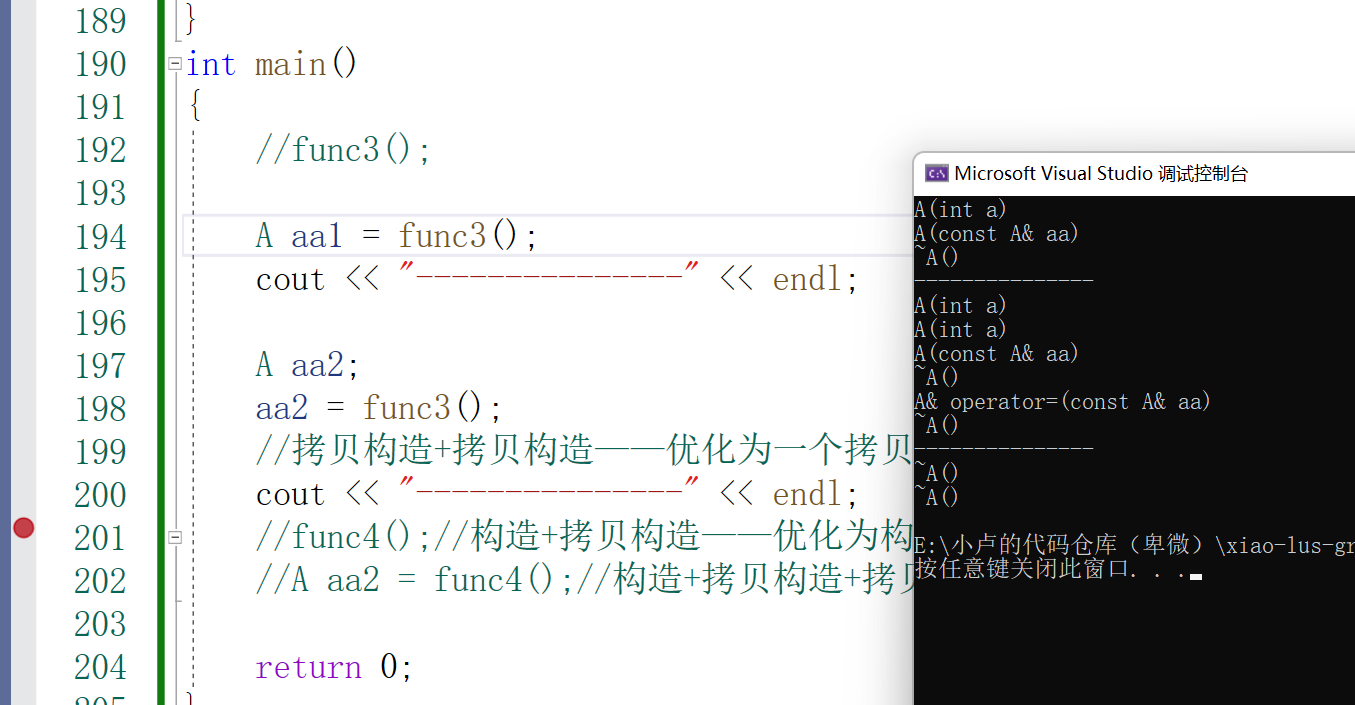Click line number 201 in gutter

point(101,538)
